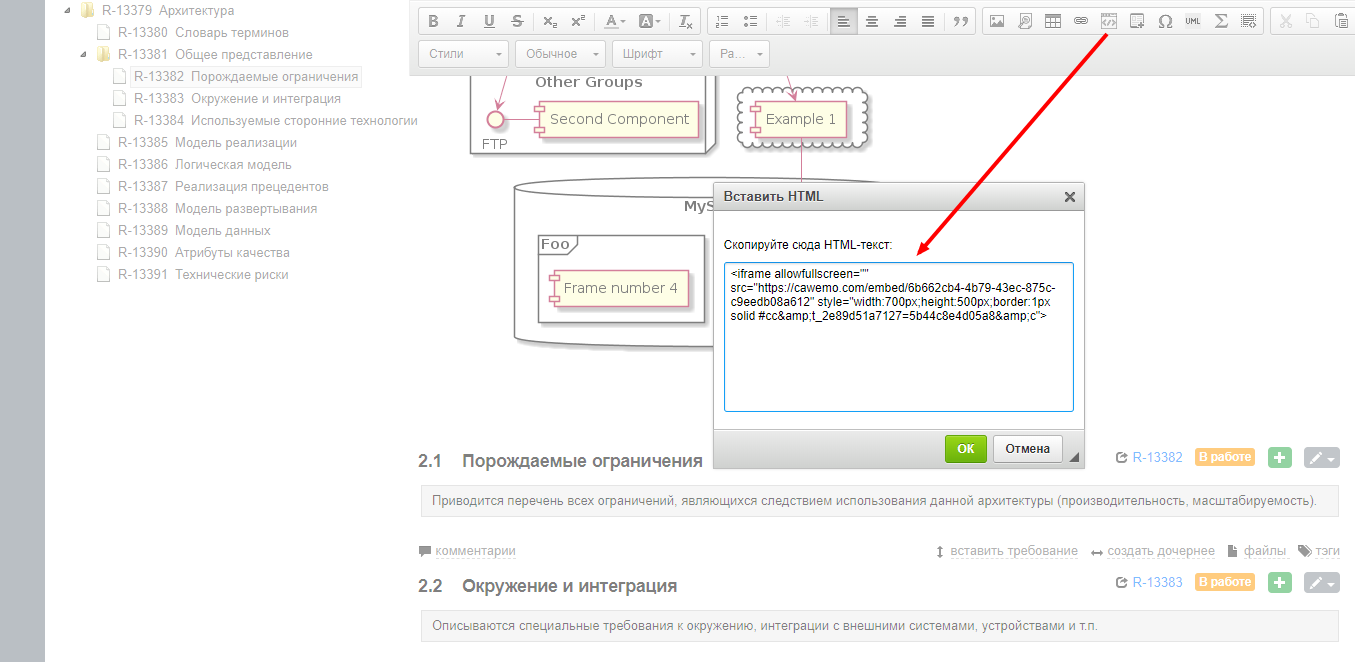Click В работе status of section 2.1
Viewport: 1355px width, 662px height.
pyautogui.click(x=1225, y=457)
